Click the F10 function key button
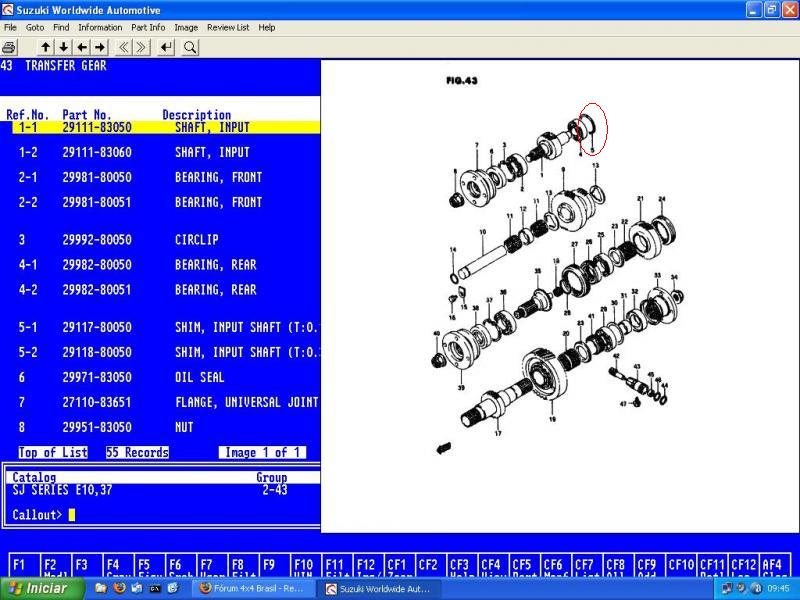 point(305,565)
